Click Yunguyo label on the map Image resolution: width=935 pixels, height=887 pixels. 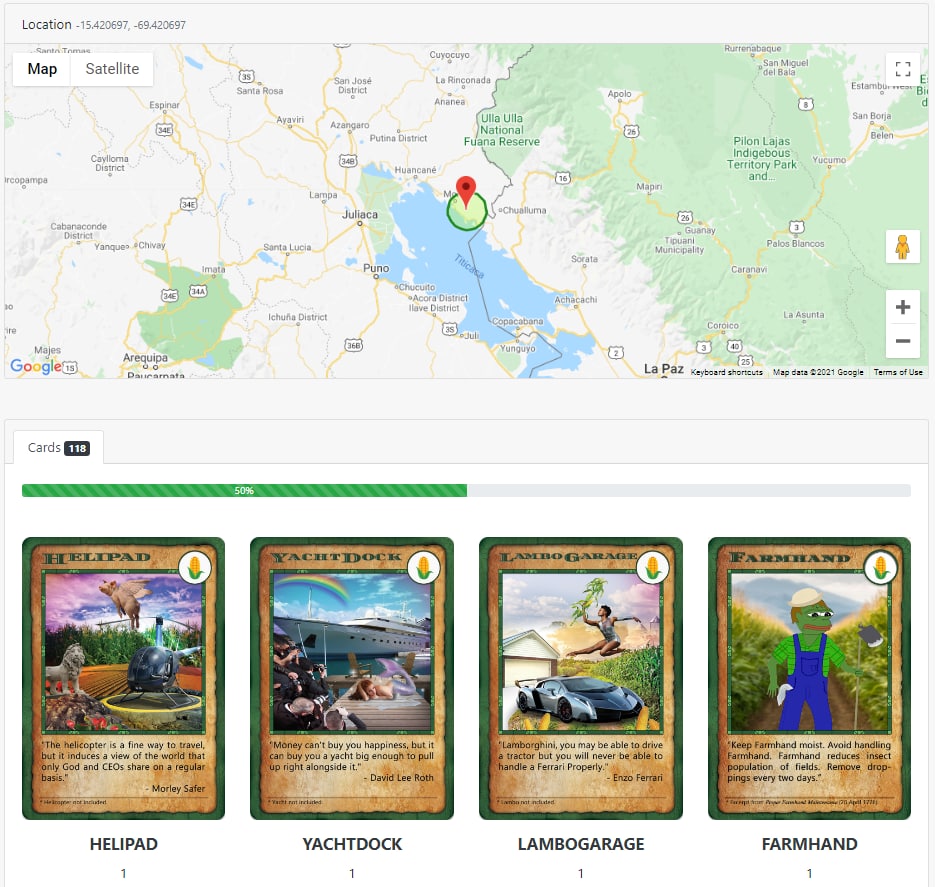coord(518,349)
